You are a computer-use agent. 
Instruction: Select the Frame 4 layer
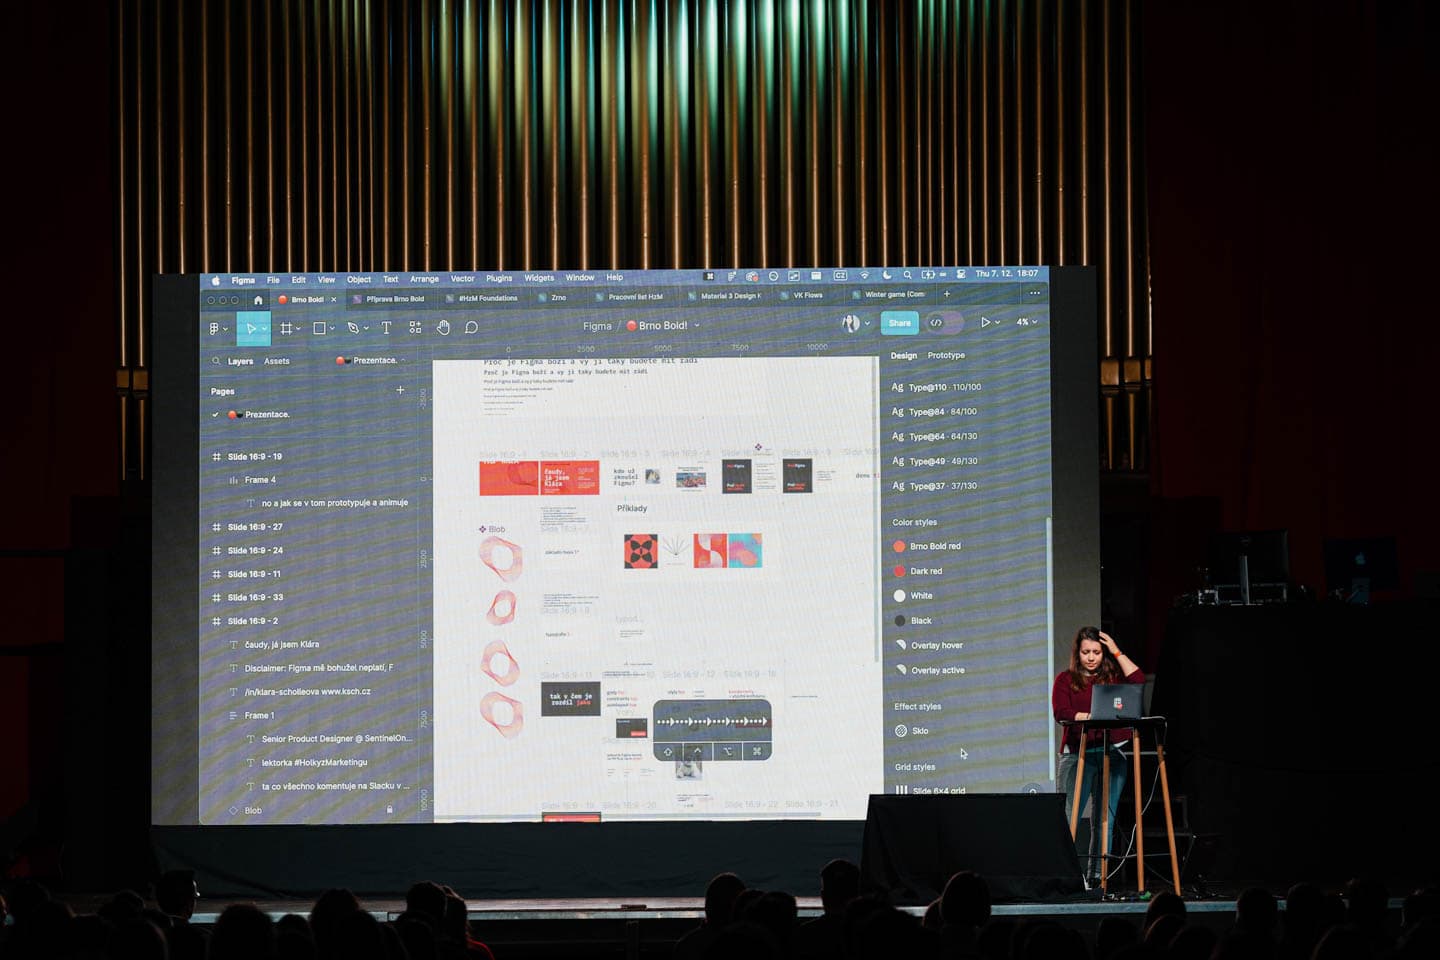click(x=260, y=480)
